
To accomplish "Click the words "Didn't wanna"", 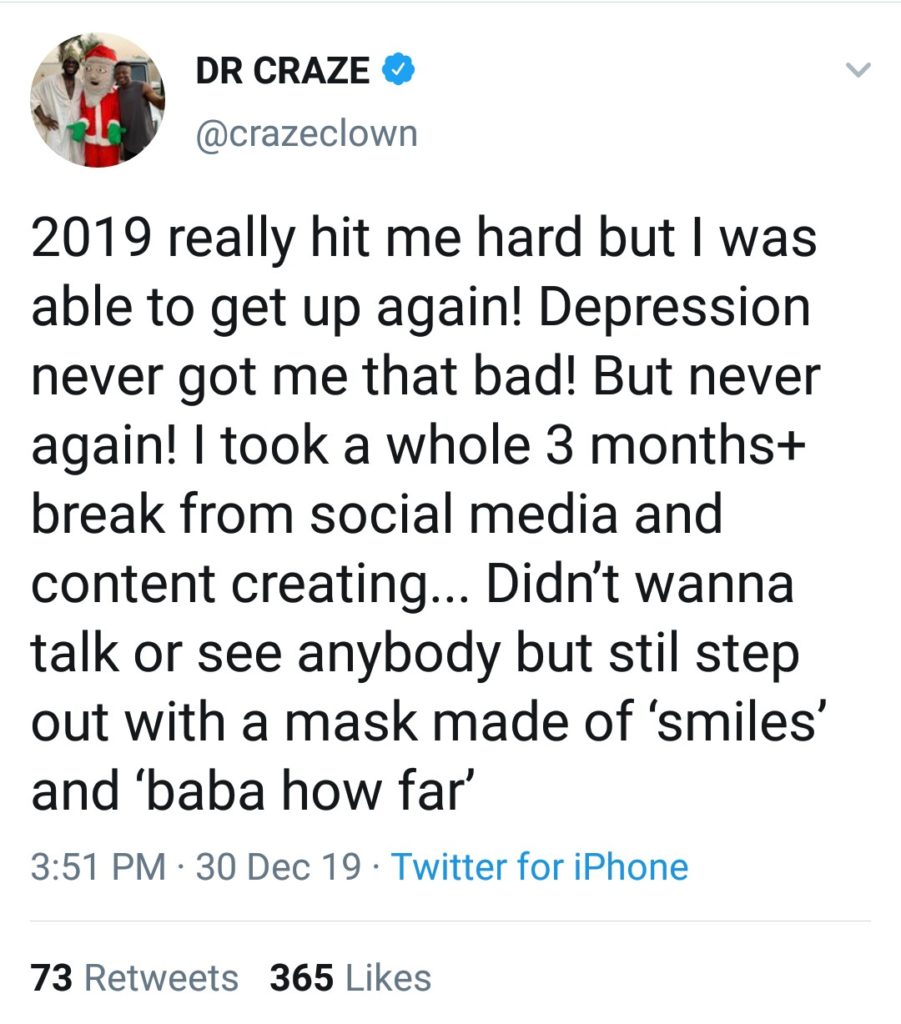I will pyautogui.click(x=640, y=585).
